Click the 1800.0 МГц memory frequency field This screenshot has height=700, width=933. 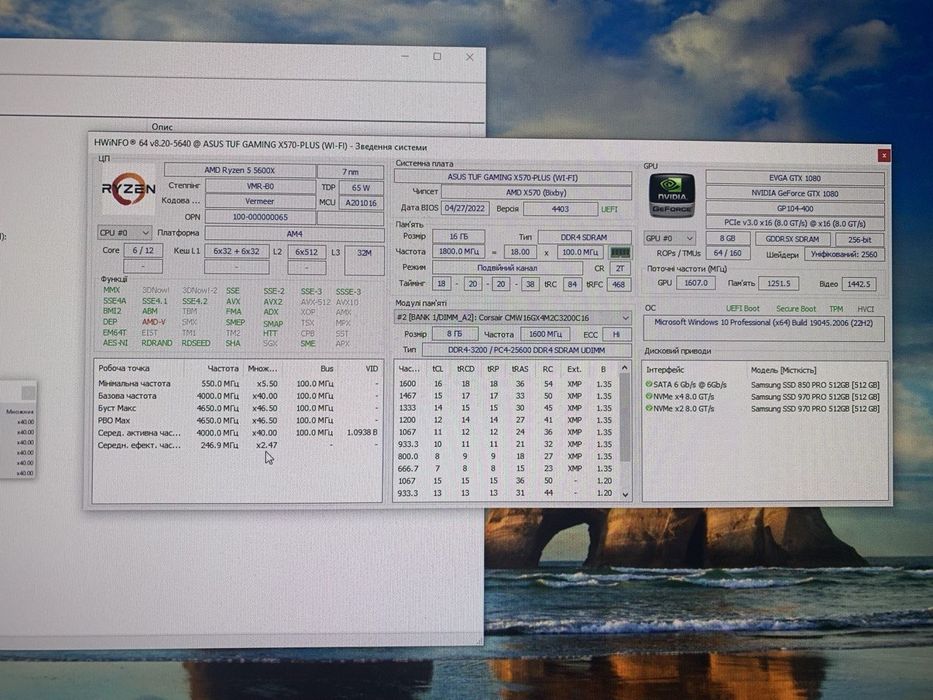(458, 252)
